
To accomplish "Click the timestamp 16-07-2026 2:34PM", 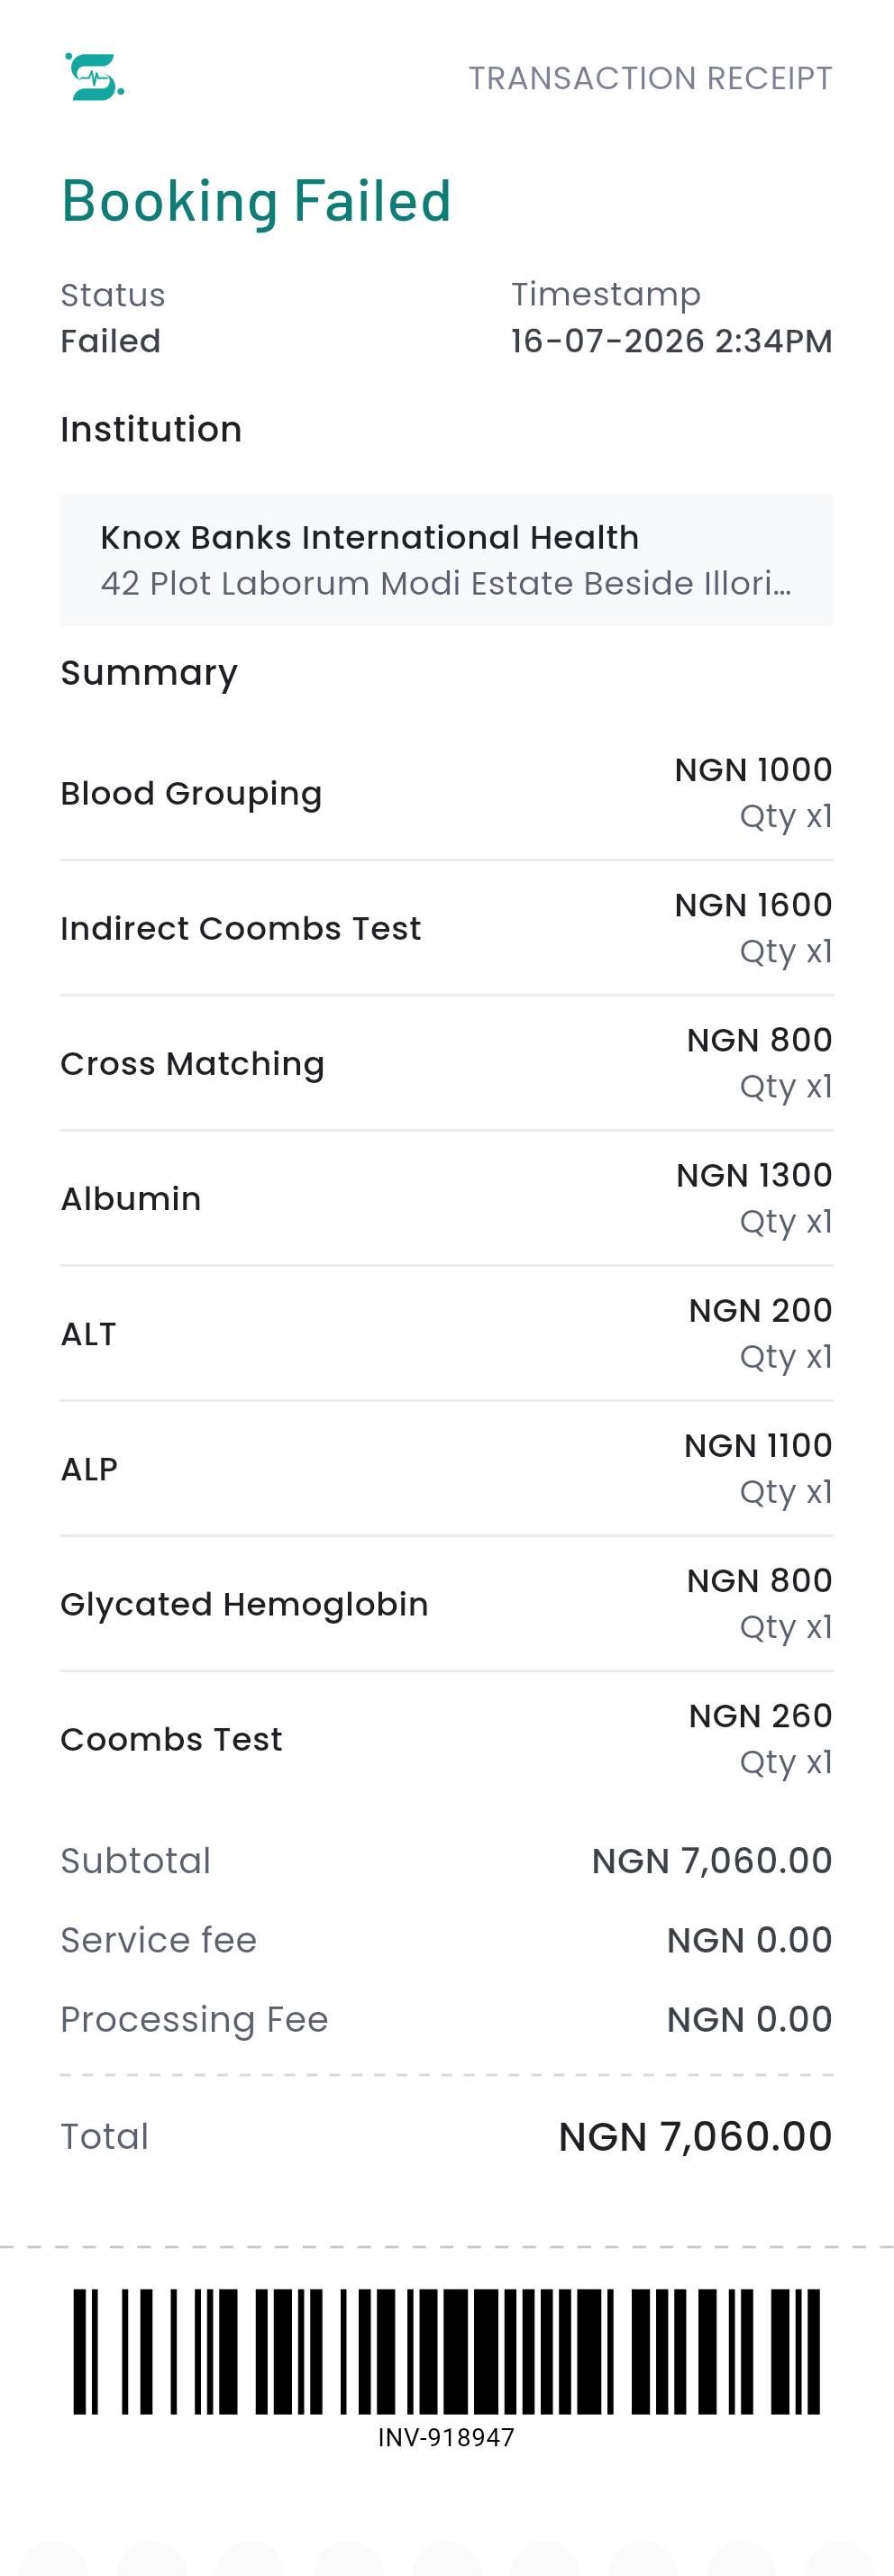I will pos(671,341).
